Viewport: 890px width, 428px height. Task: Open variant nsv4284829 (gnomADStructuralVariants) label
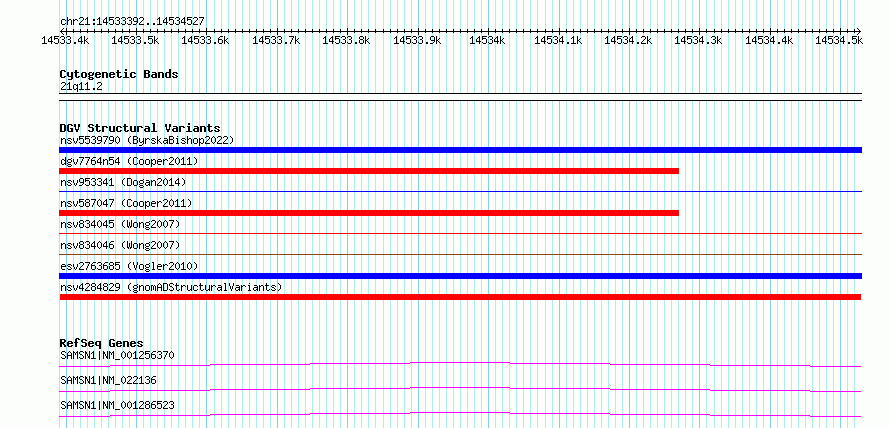pyautogui.click(x=171, y=287)
